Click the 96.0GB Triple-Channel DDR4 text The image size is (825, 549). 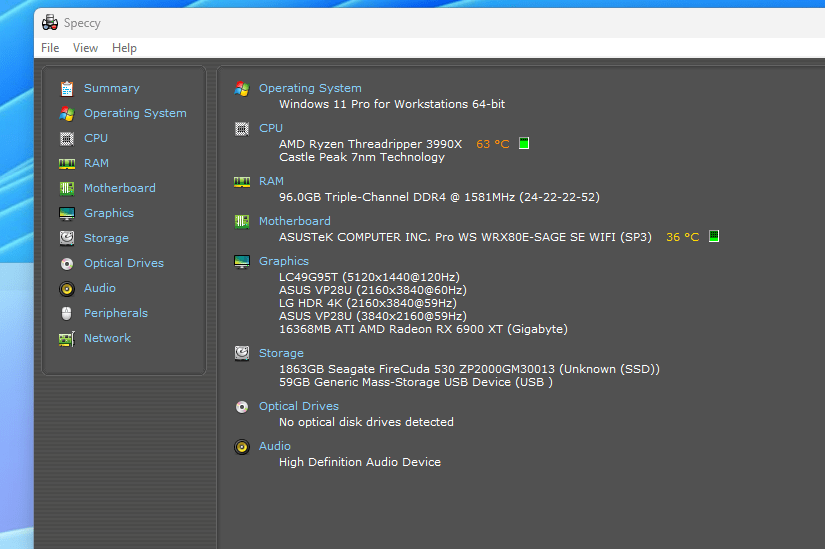[439, 197]
